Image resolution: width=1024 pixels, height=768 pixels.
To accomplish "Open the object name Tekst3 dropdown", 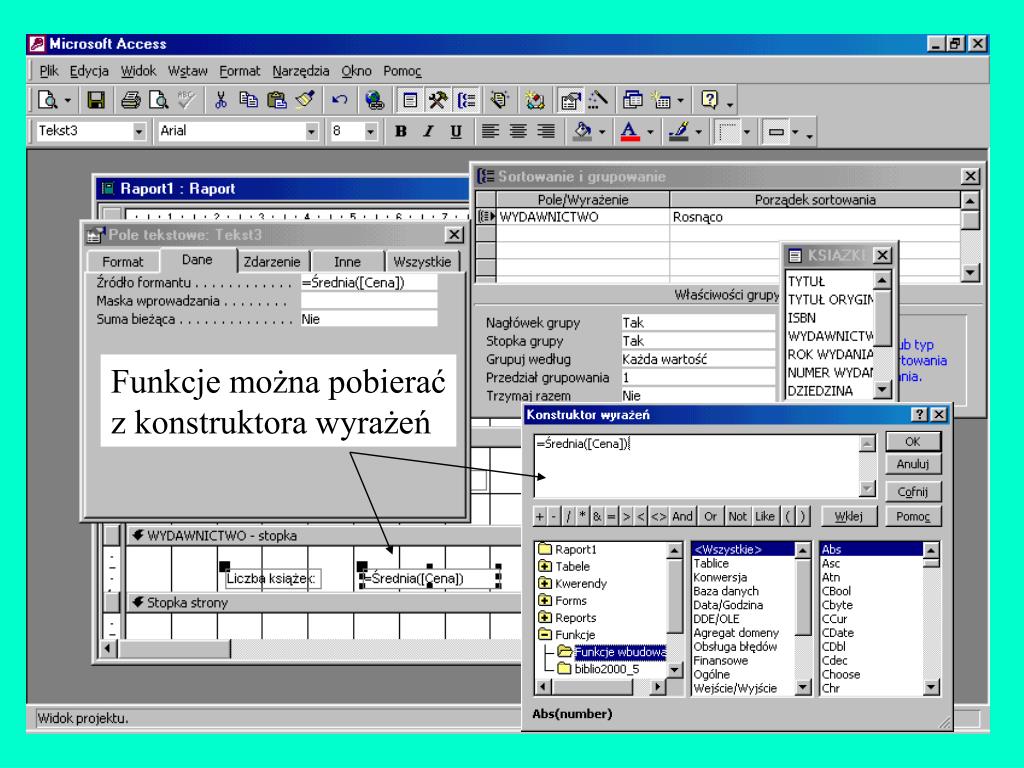I will [x=138, y=131].
